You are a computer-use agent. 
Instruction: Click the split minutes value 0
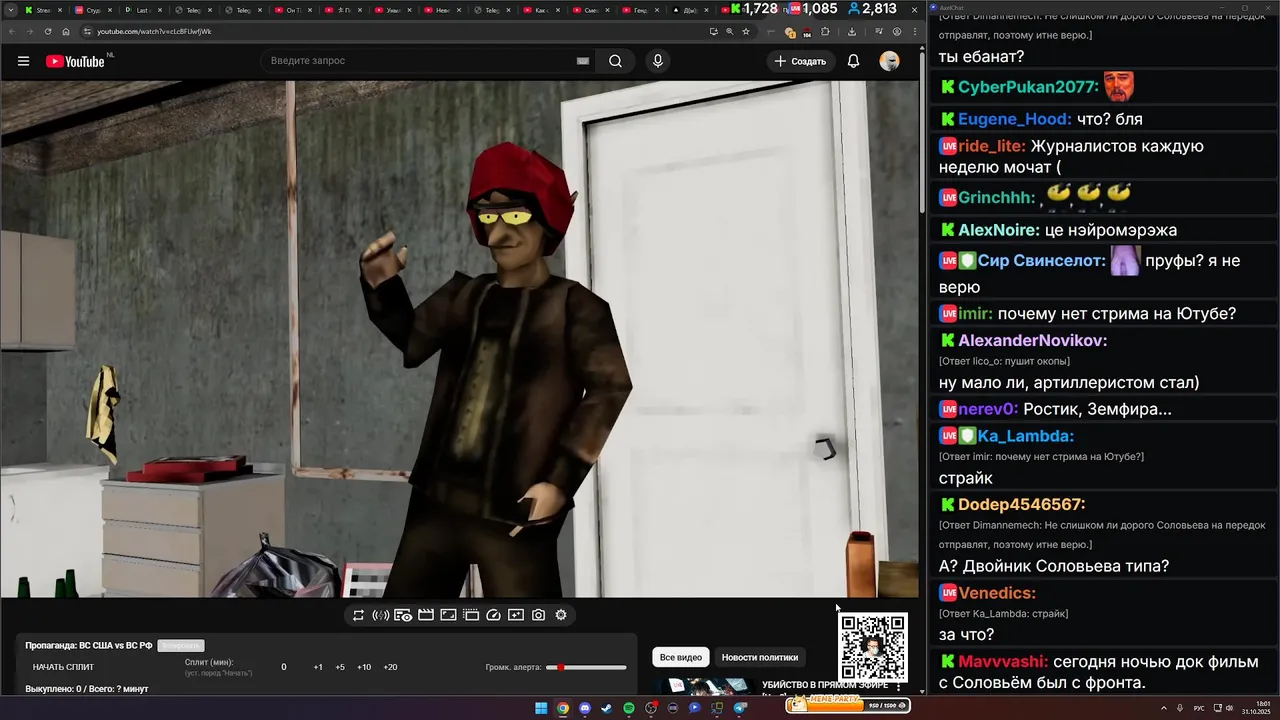[284, 667]
